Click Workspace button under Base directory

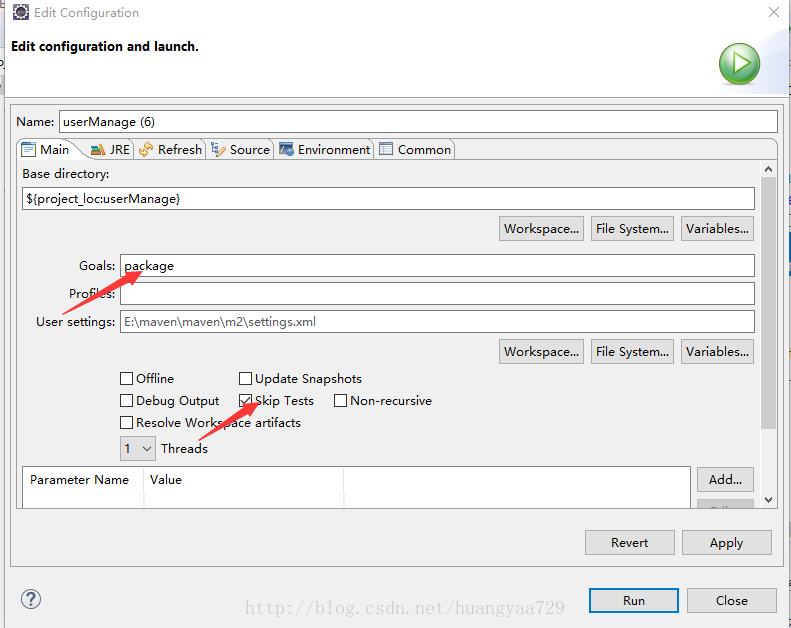point(541,229)
